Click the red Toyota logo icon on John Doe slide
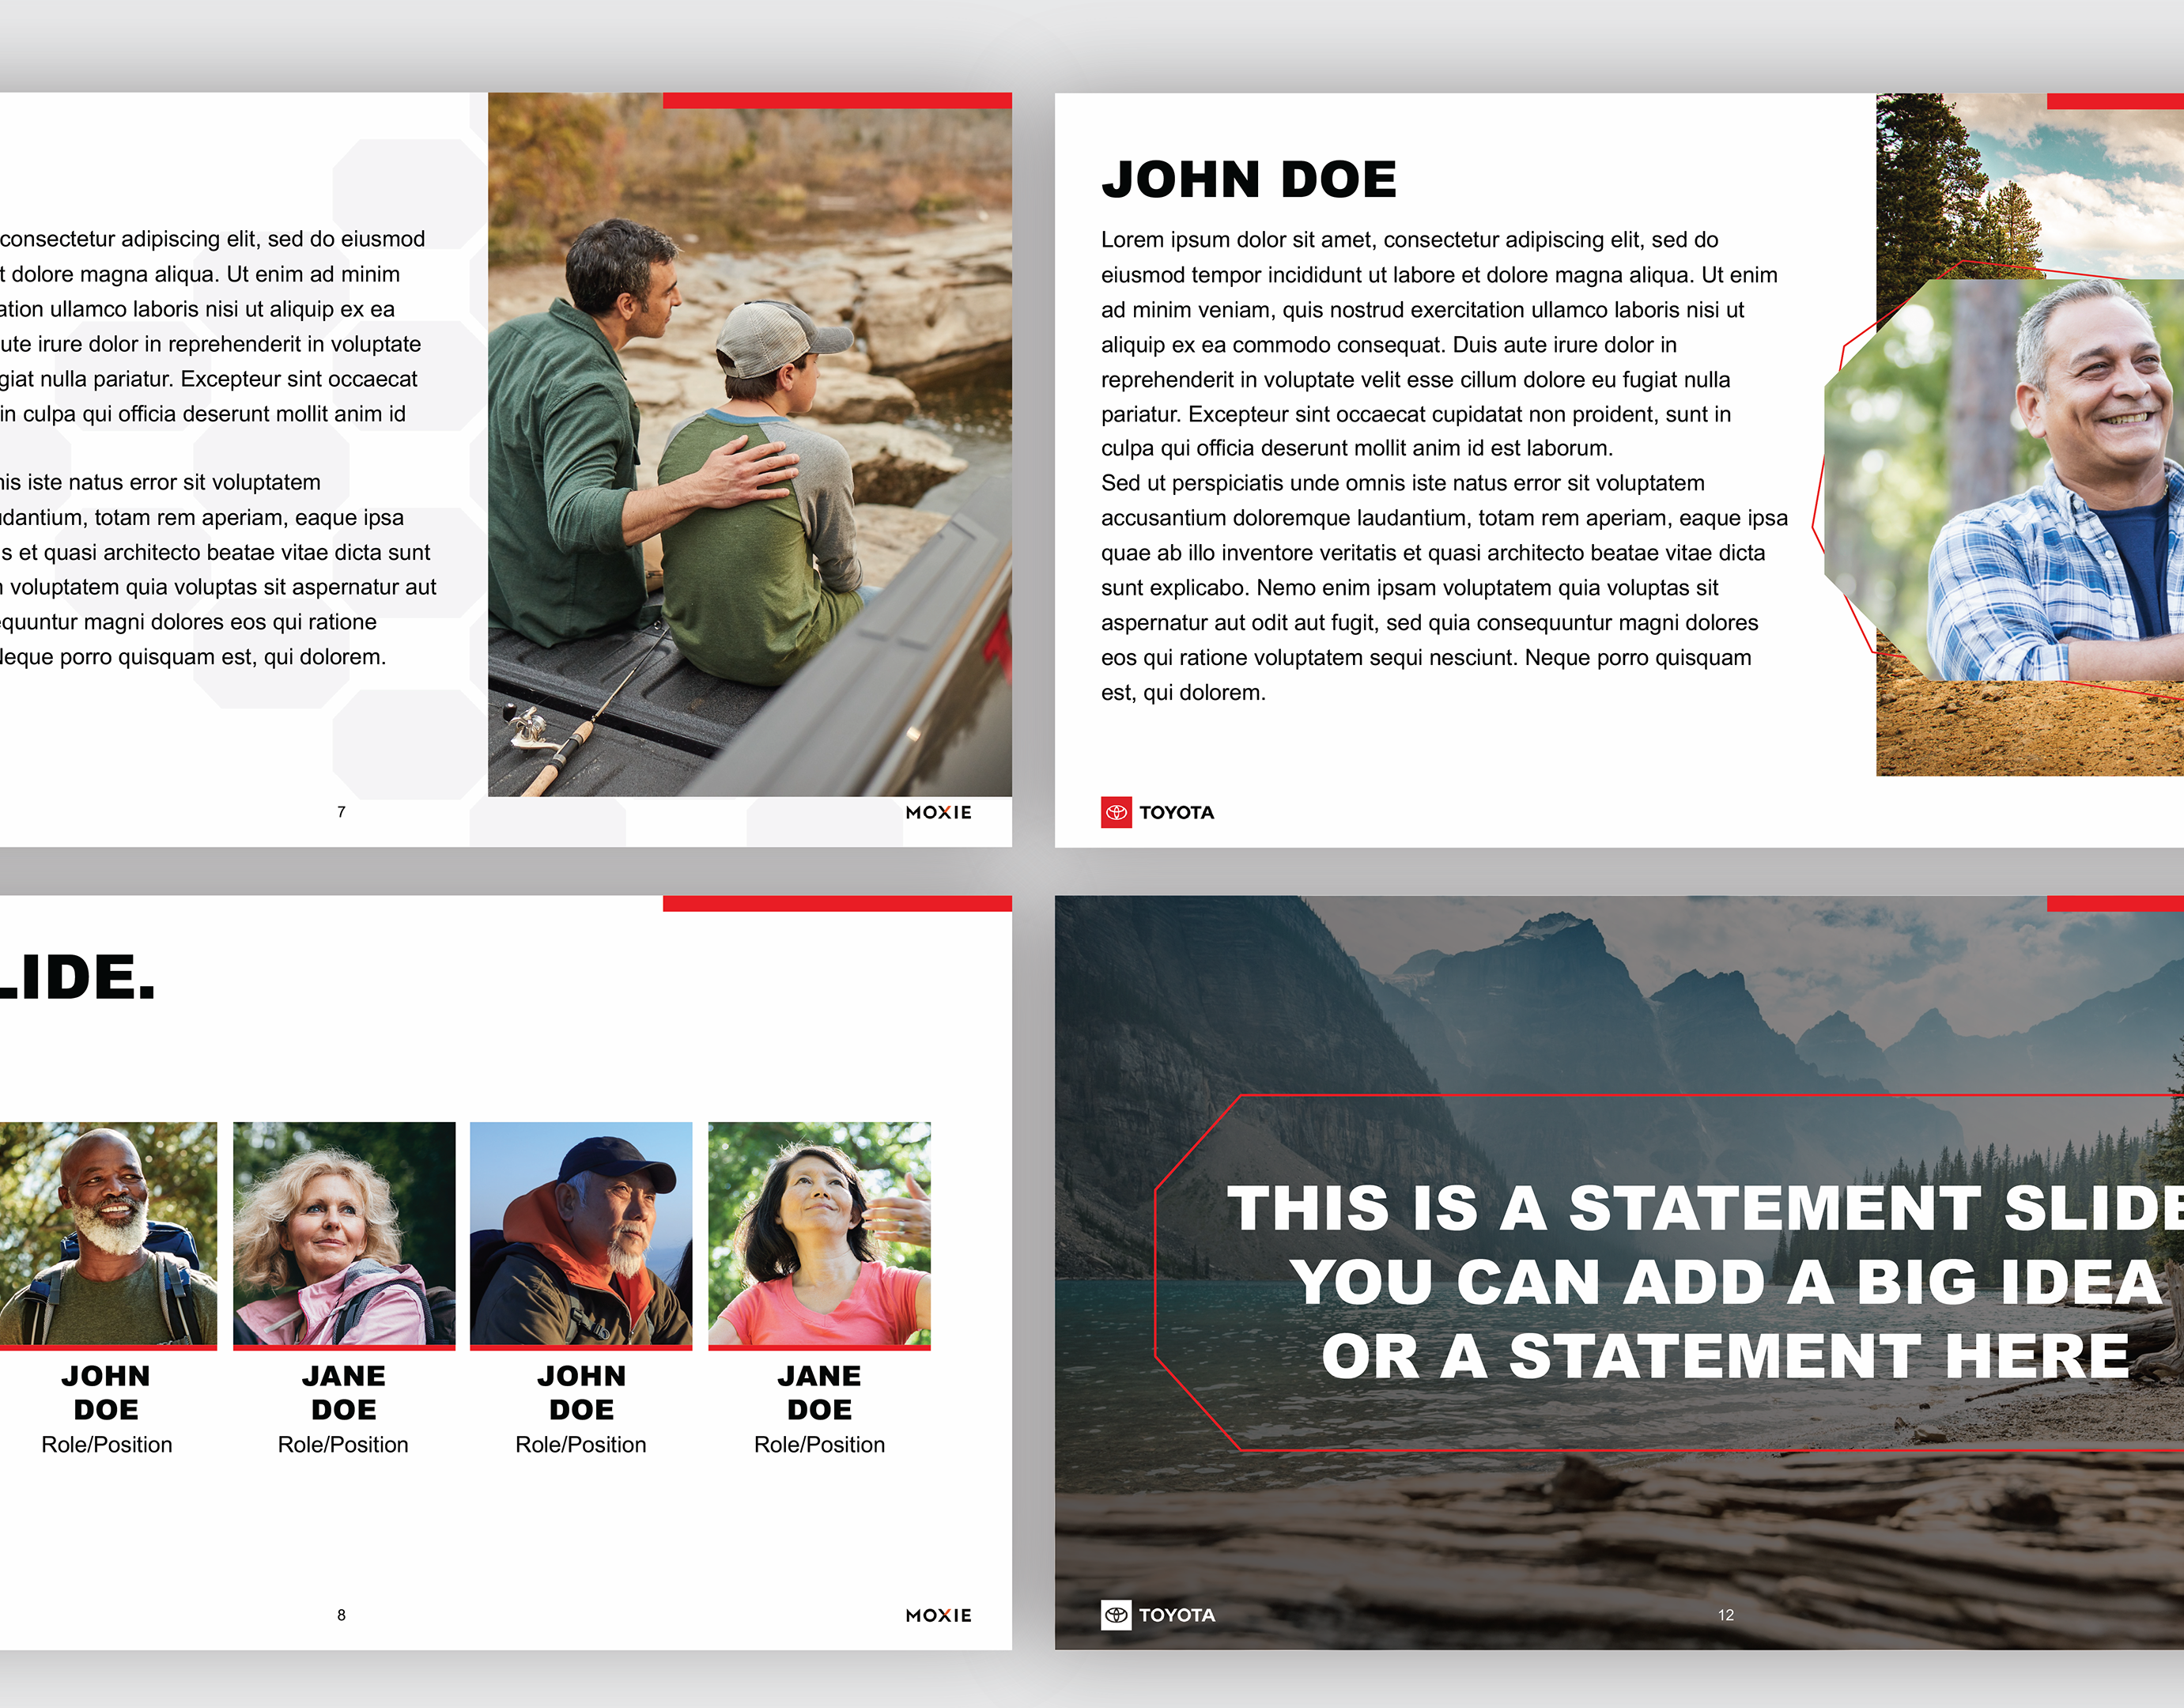The image size is (2184, 1708). coord(1116,812)
